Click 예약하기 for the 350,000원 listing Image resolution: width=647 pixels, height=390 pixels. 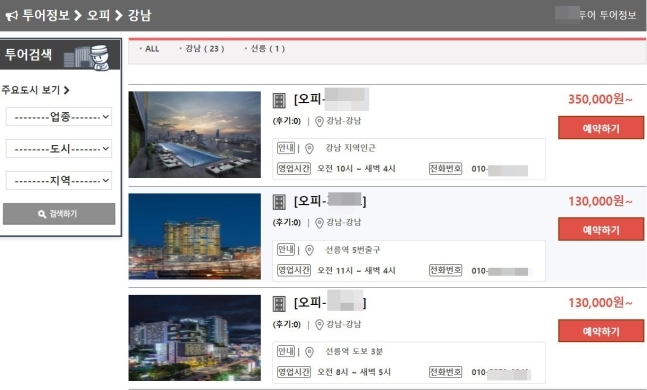point(601,128)
